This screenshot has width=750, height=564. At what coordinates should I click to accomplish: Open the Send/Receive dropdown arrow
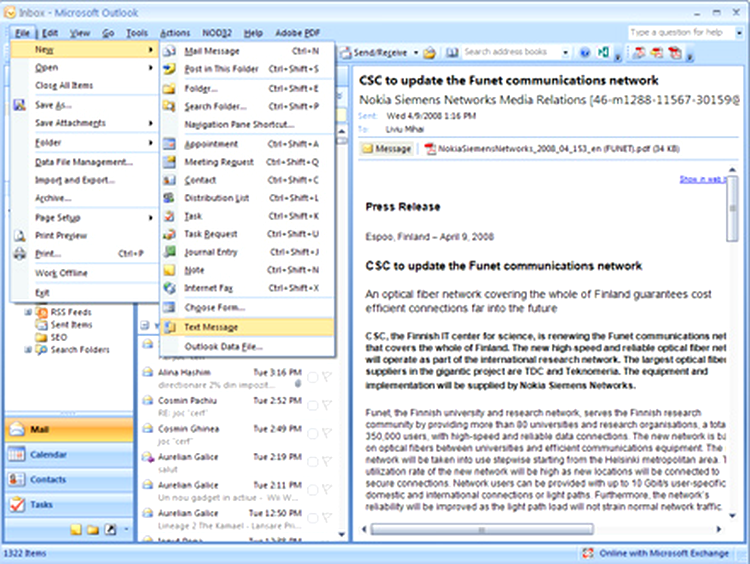[x=416, y=52]
